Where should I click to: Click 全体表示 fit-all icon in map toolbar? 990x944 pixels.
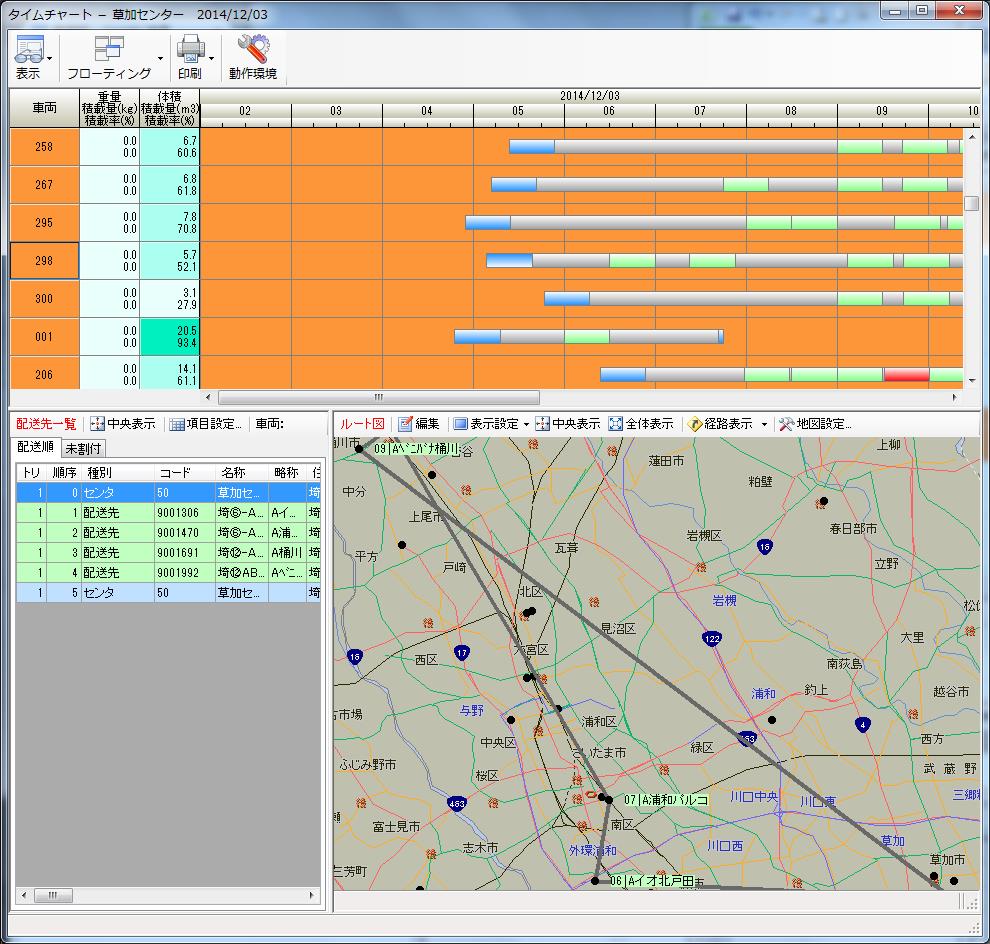616,424
